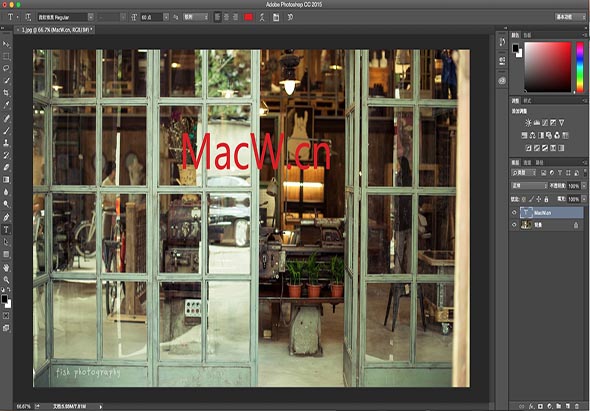Switch to the Channels tab
The height and width of the screenshot is (411, 590).
[528, 163]
